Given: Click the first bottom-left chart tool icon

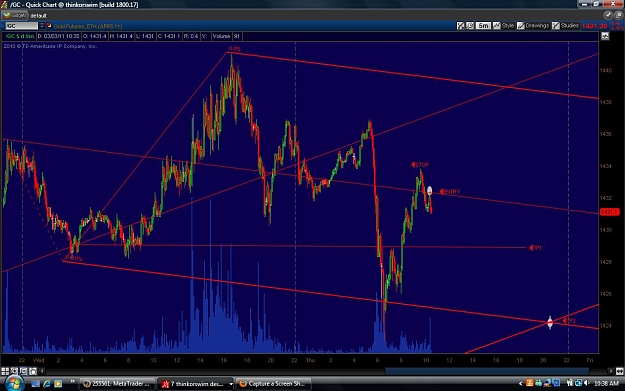Looking at the screenshot, I should click(x=5, y=371).
